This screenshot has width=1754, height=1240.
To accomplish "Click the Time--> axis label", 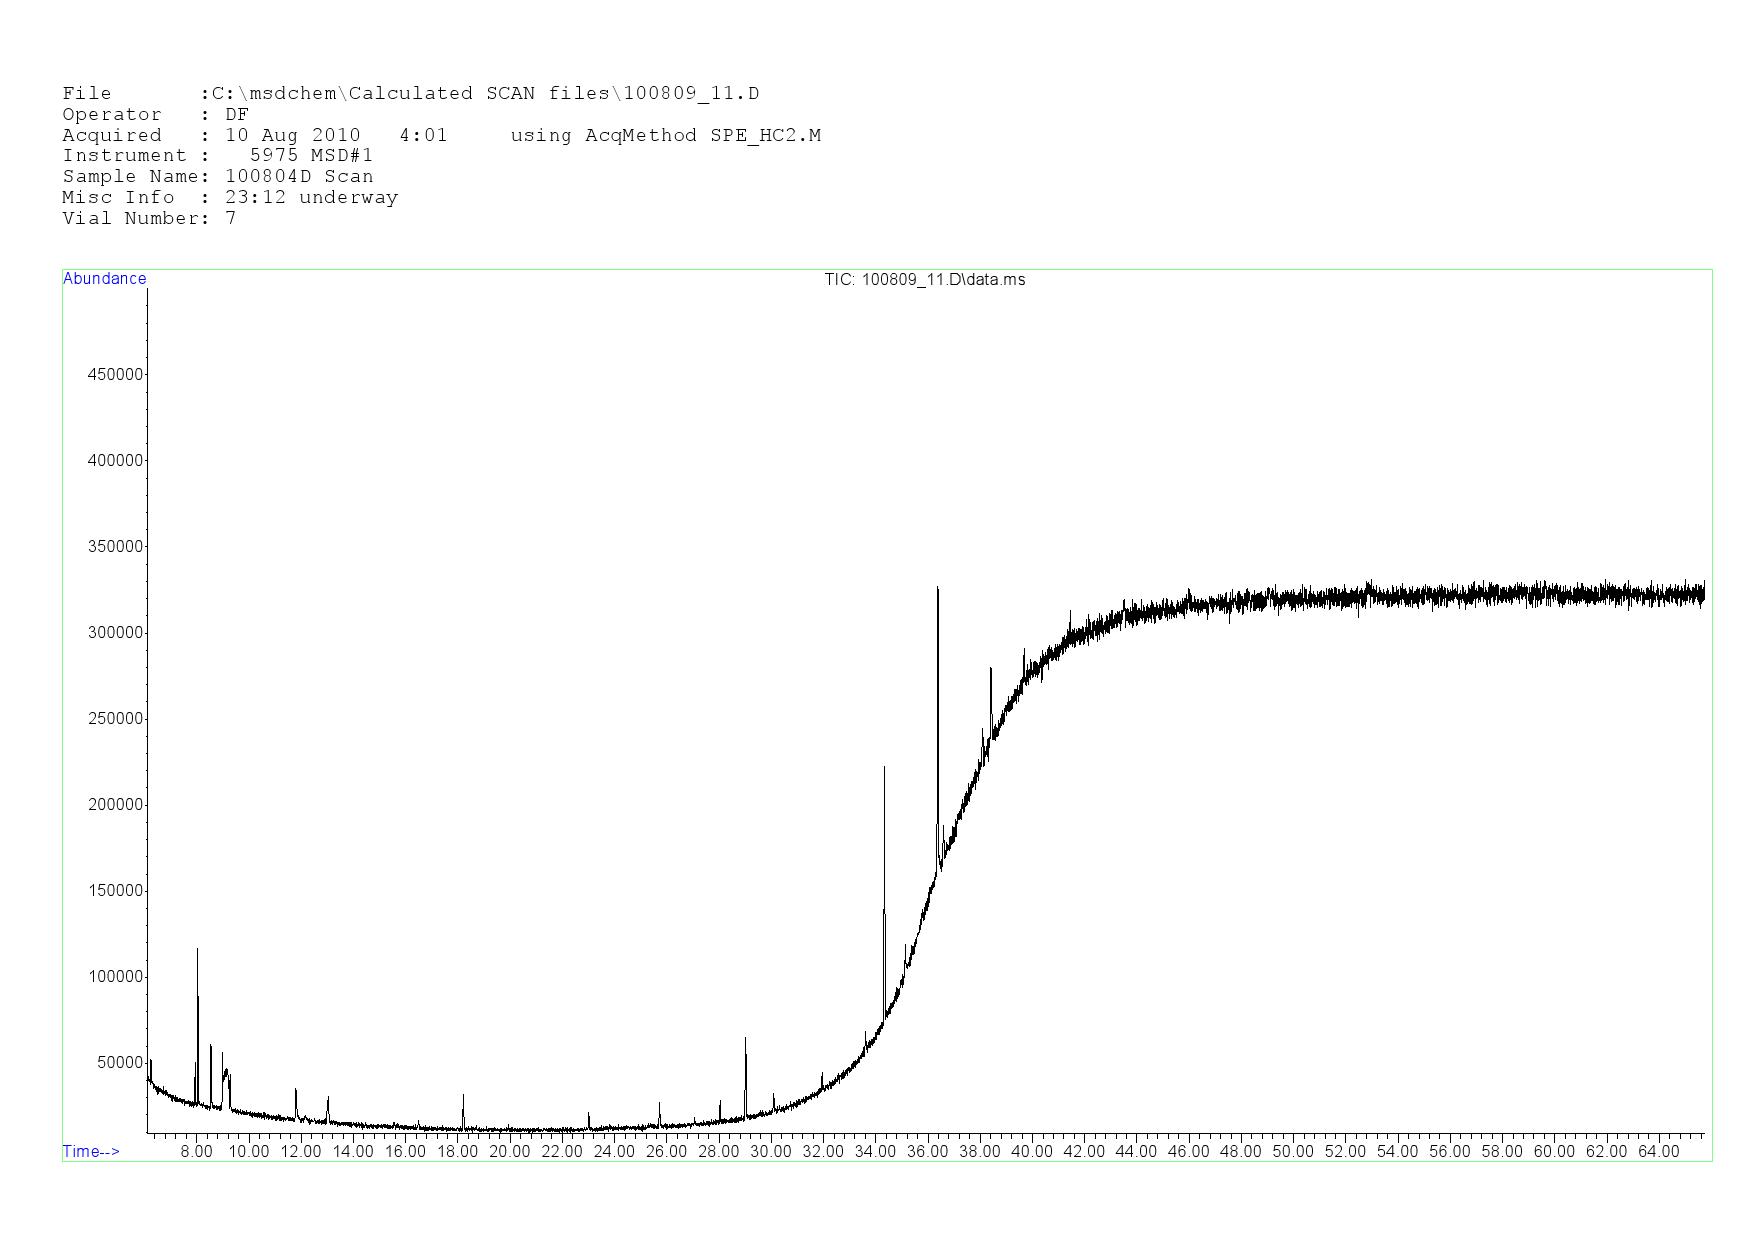I will pyautogui.click(x=91, y=1151).
